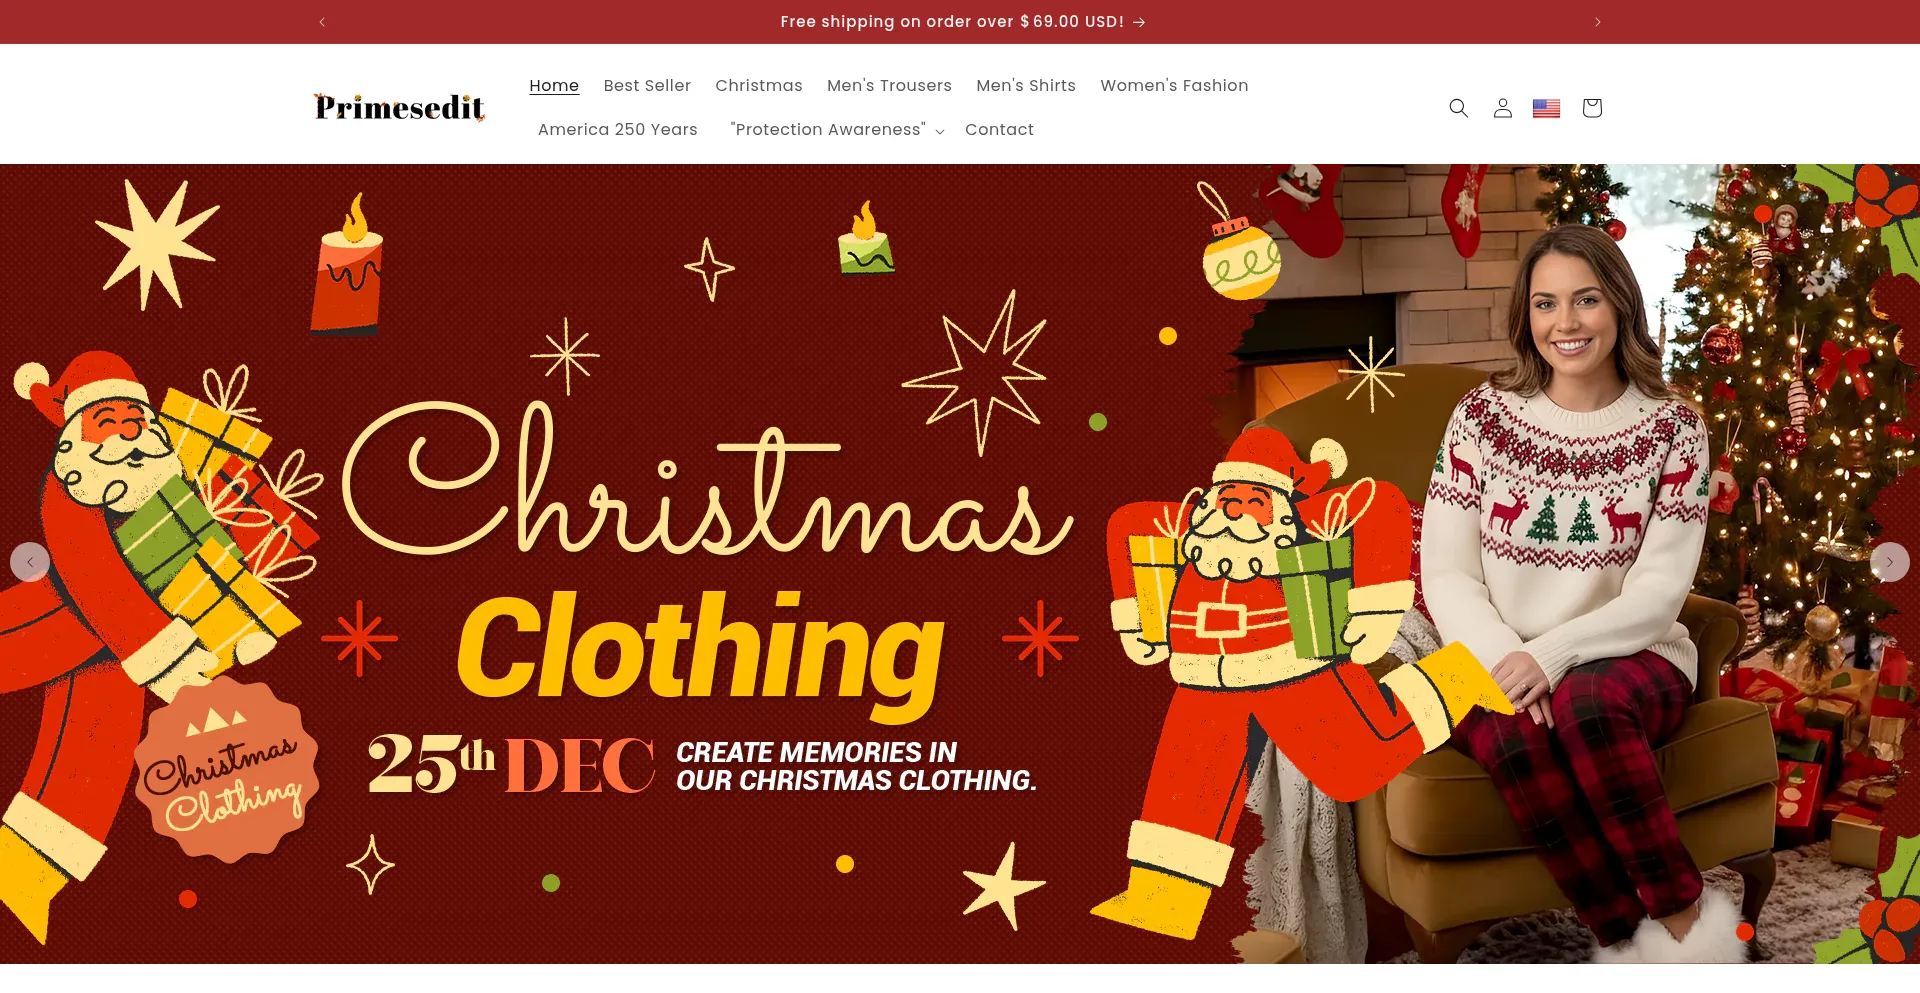This screenshot has height=993, width=1920.
Task: Open the search magnifier icon
Action: click(x=1458, y=108)
